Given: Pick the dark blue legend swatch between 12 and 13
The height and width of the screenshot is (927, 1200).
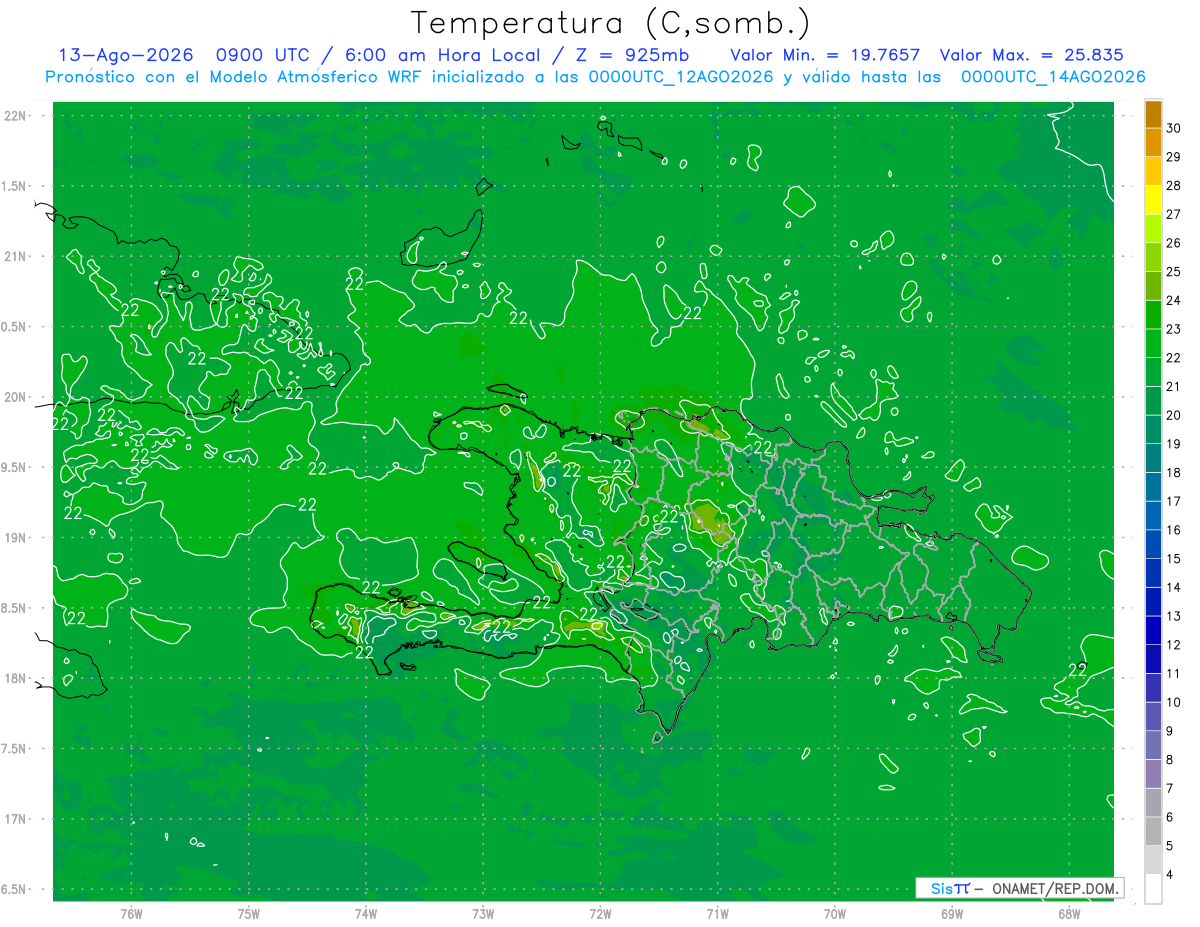Looking at the screenshot, I should tap(1153, 630).
